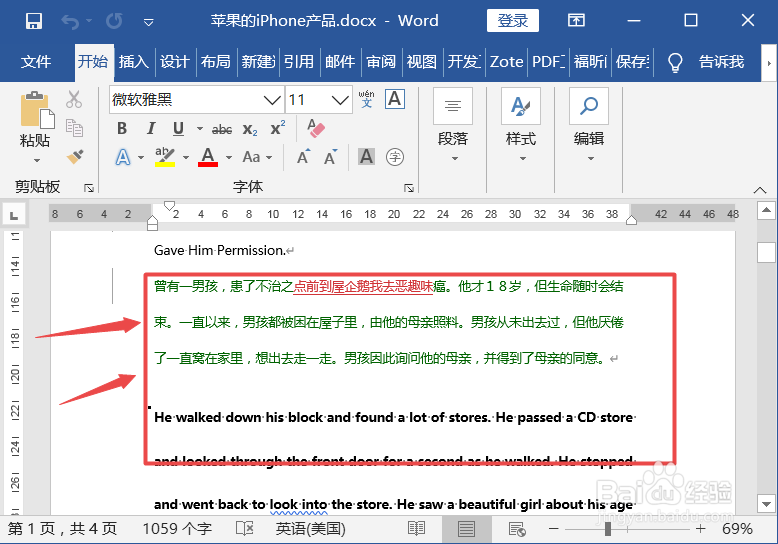Open text effects options arrow
The height and width of the screenshot is (544, 778).
[x=141, y=158]
